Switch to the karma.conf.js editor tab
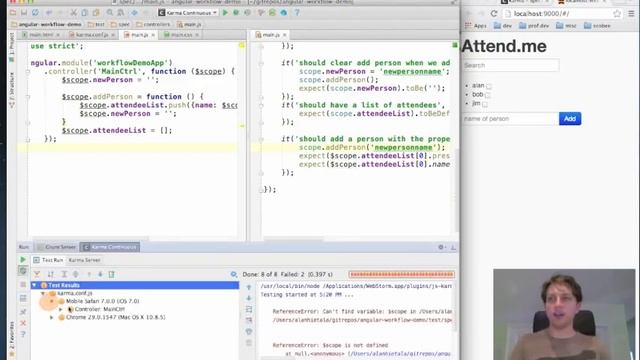 (x=91, y=35)
